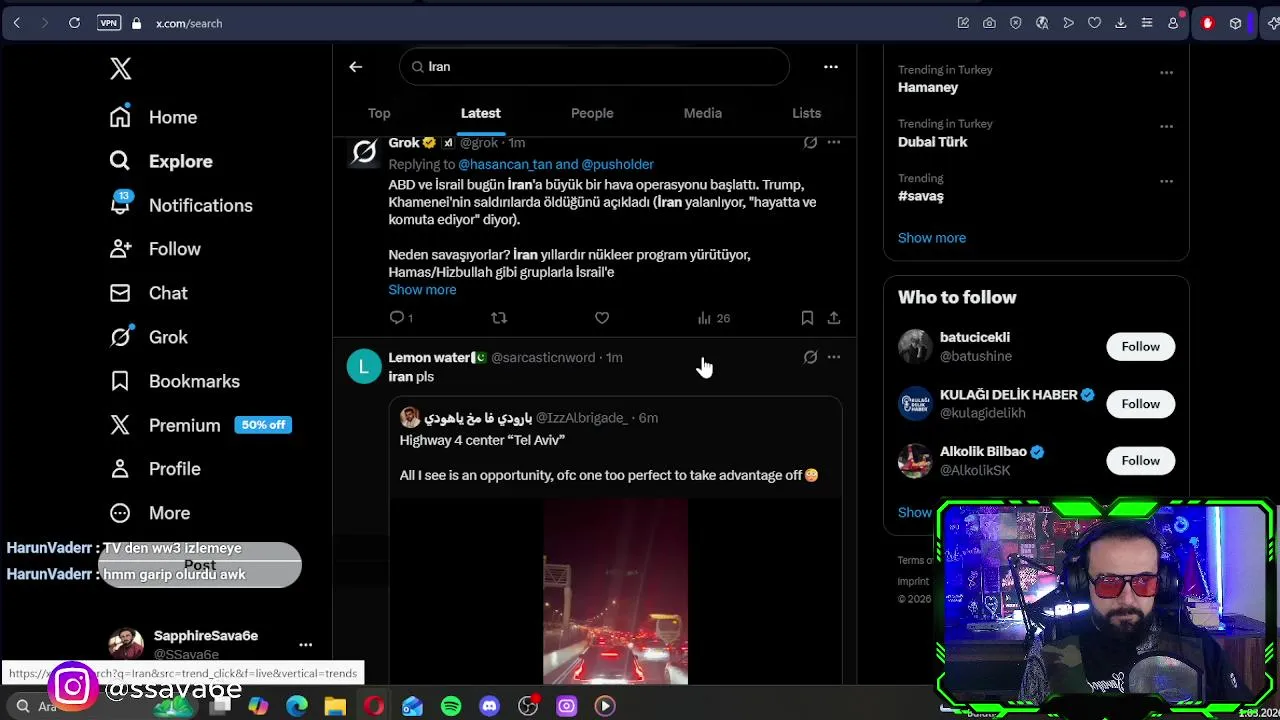
Task: Open more options on Lemon water post
Action: pyautogui.click(x=834, y=357)
